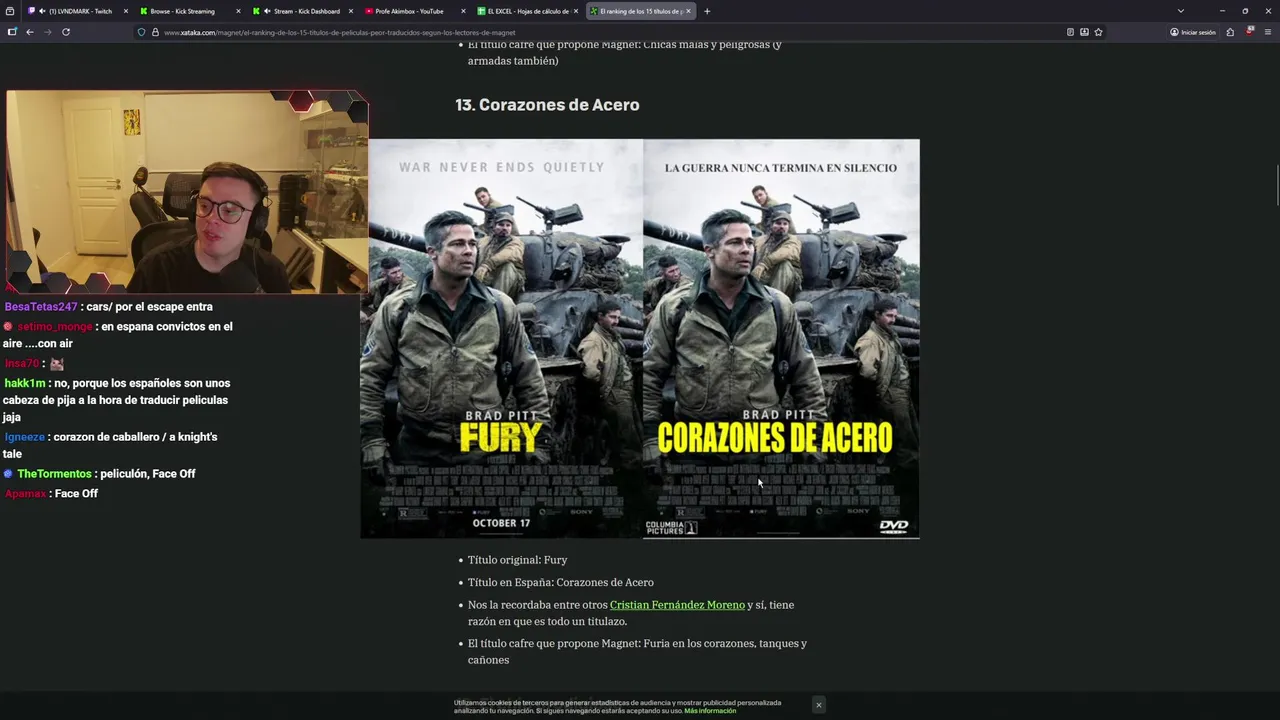Click the Fury English poster image
1280x720 pixels.
pyautogui.click(x=502, y=339)
